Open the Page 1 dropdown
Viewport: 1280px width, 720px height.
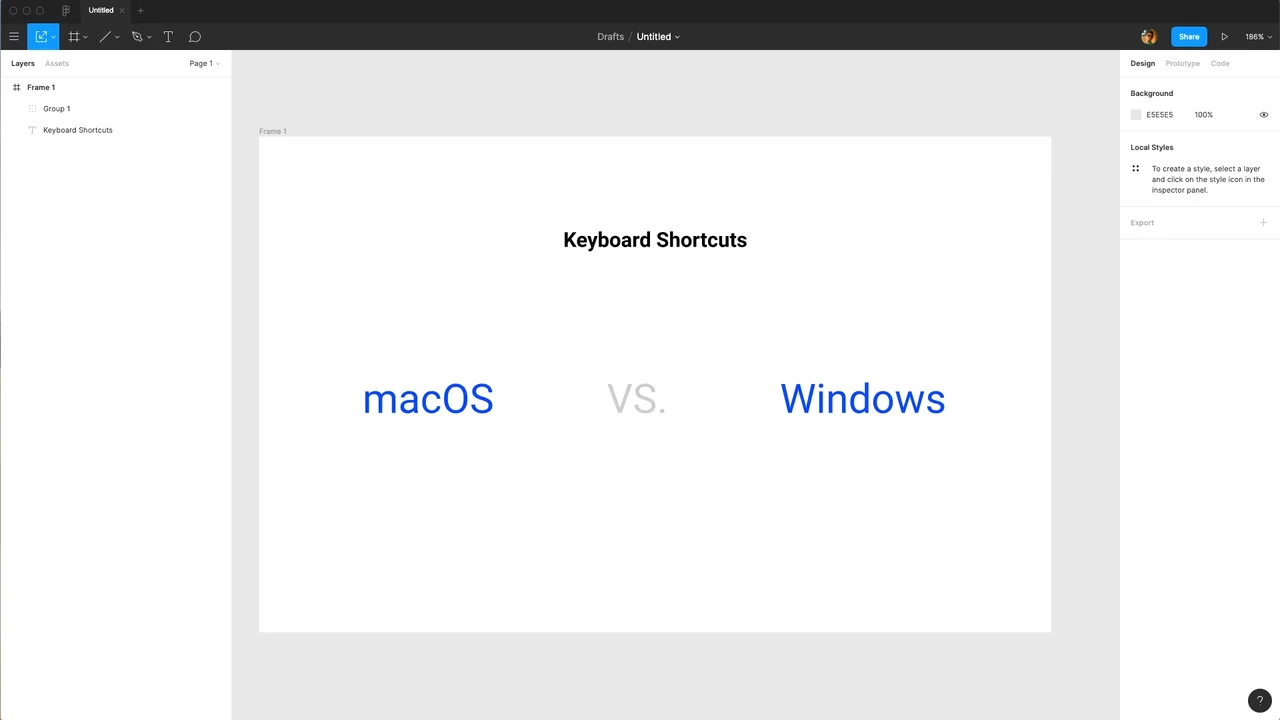205,63
